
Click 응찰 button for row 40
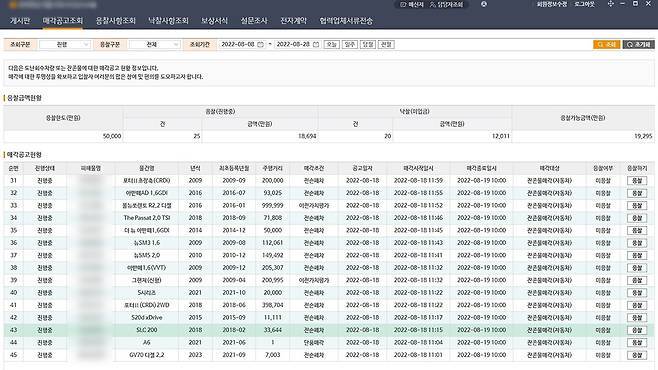pos(637,293)
